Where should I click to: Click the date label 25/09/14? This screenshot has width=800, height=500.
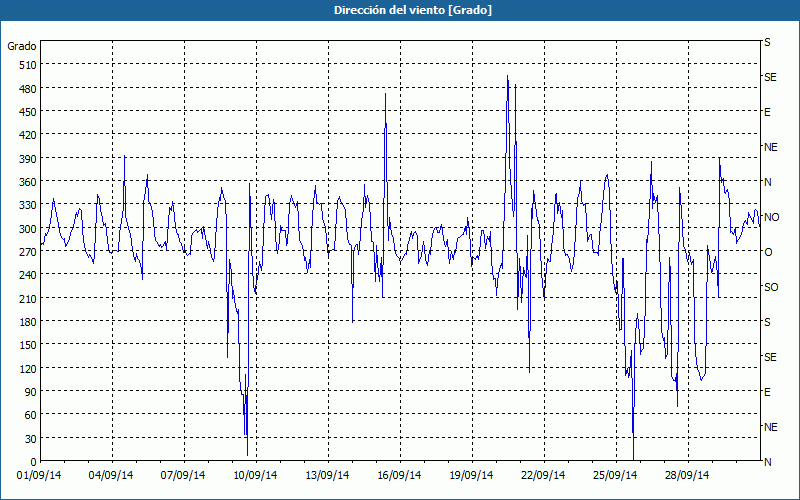pyautogui.click(x=615, y=475)
